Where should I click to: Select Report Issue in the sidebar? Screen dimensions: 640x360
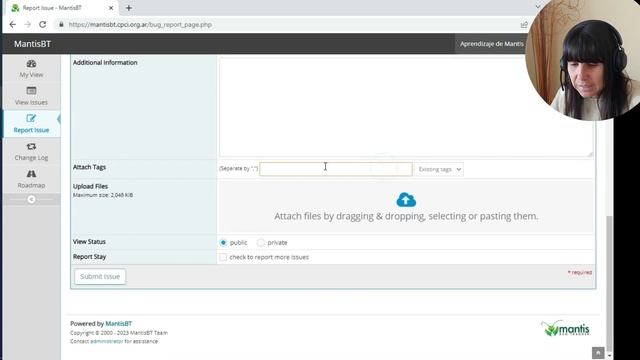coord(31,124)
